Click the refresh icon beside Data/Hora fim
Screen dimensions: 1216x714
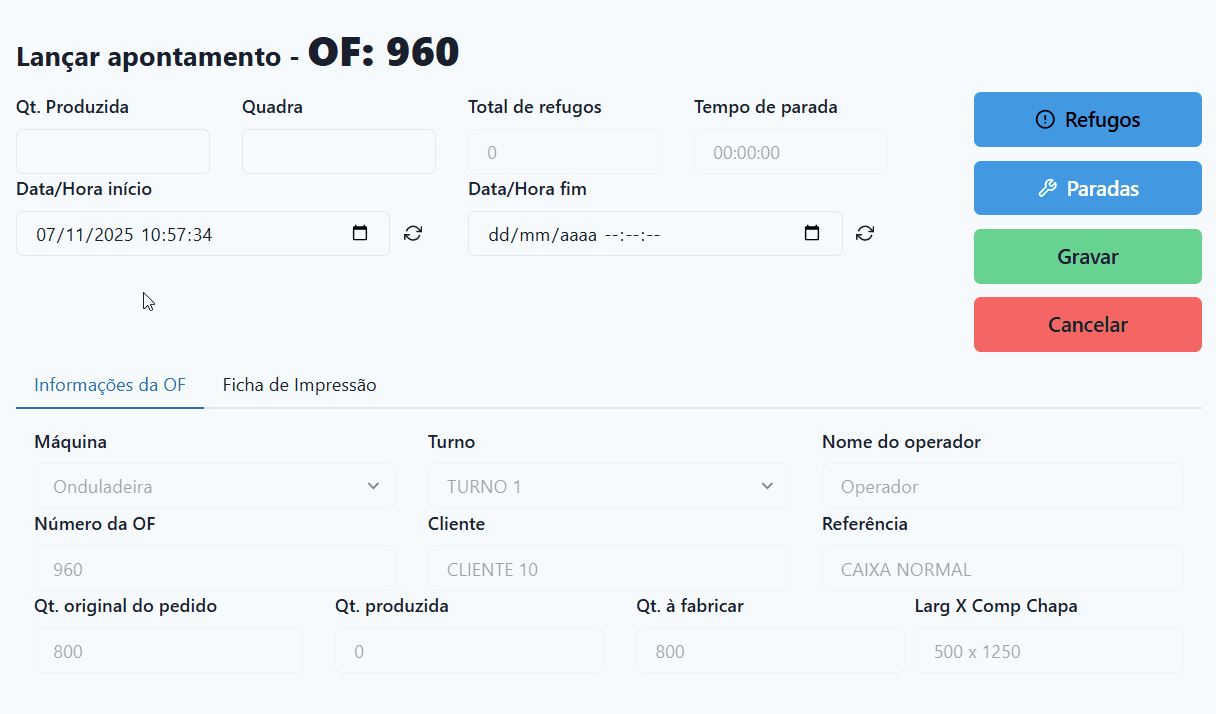tap(864, 232)
